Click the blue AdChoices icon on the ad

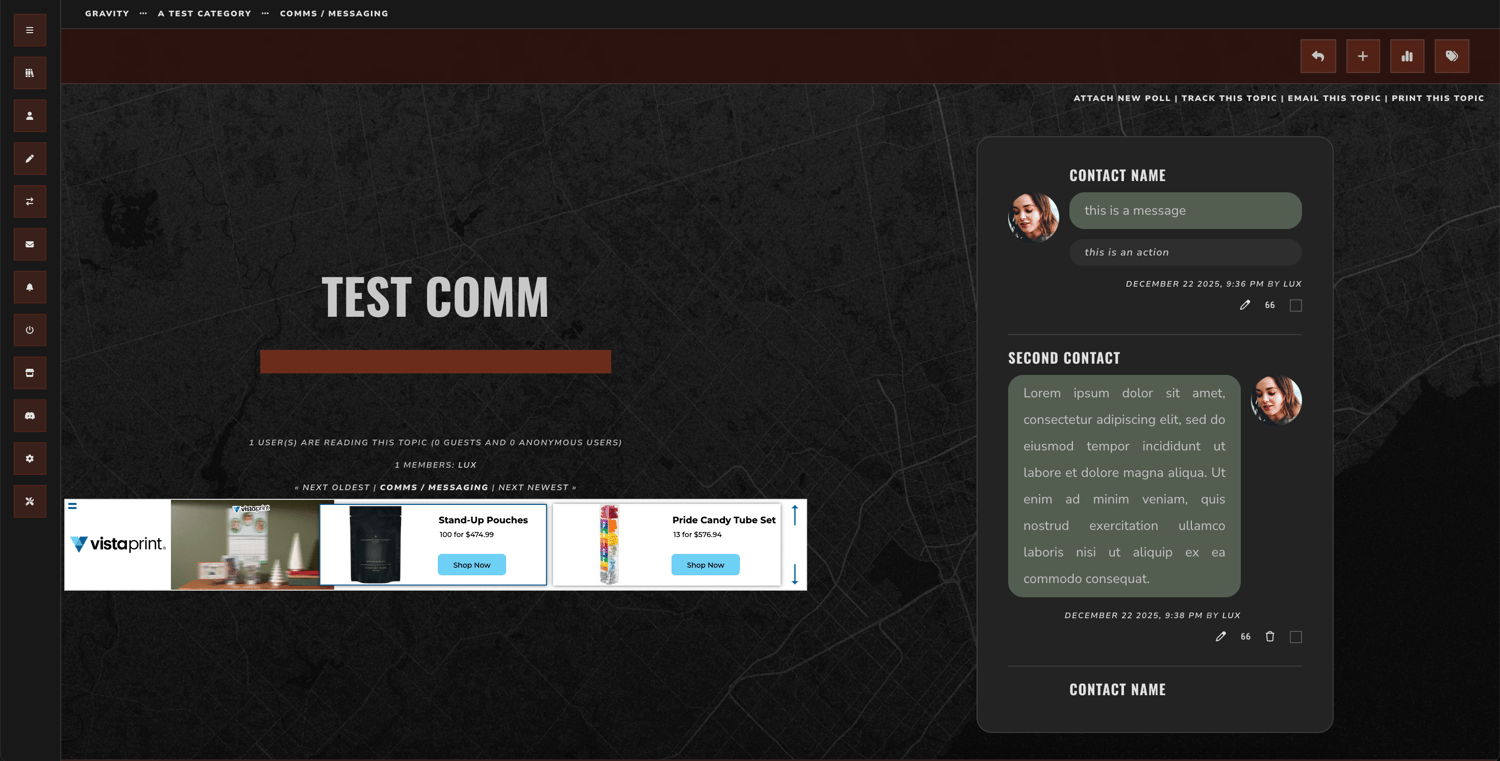click(72, 506)
